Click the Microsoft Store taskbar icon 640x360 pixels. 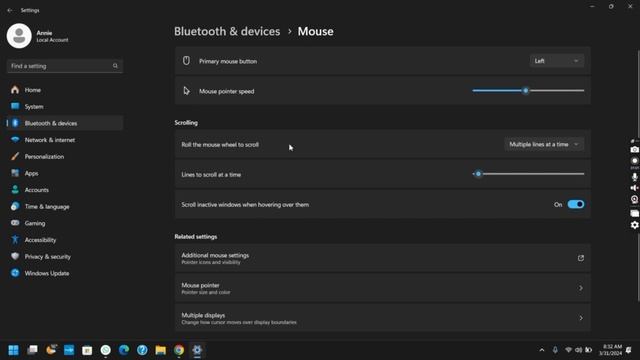87,350
